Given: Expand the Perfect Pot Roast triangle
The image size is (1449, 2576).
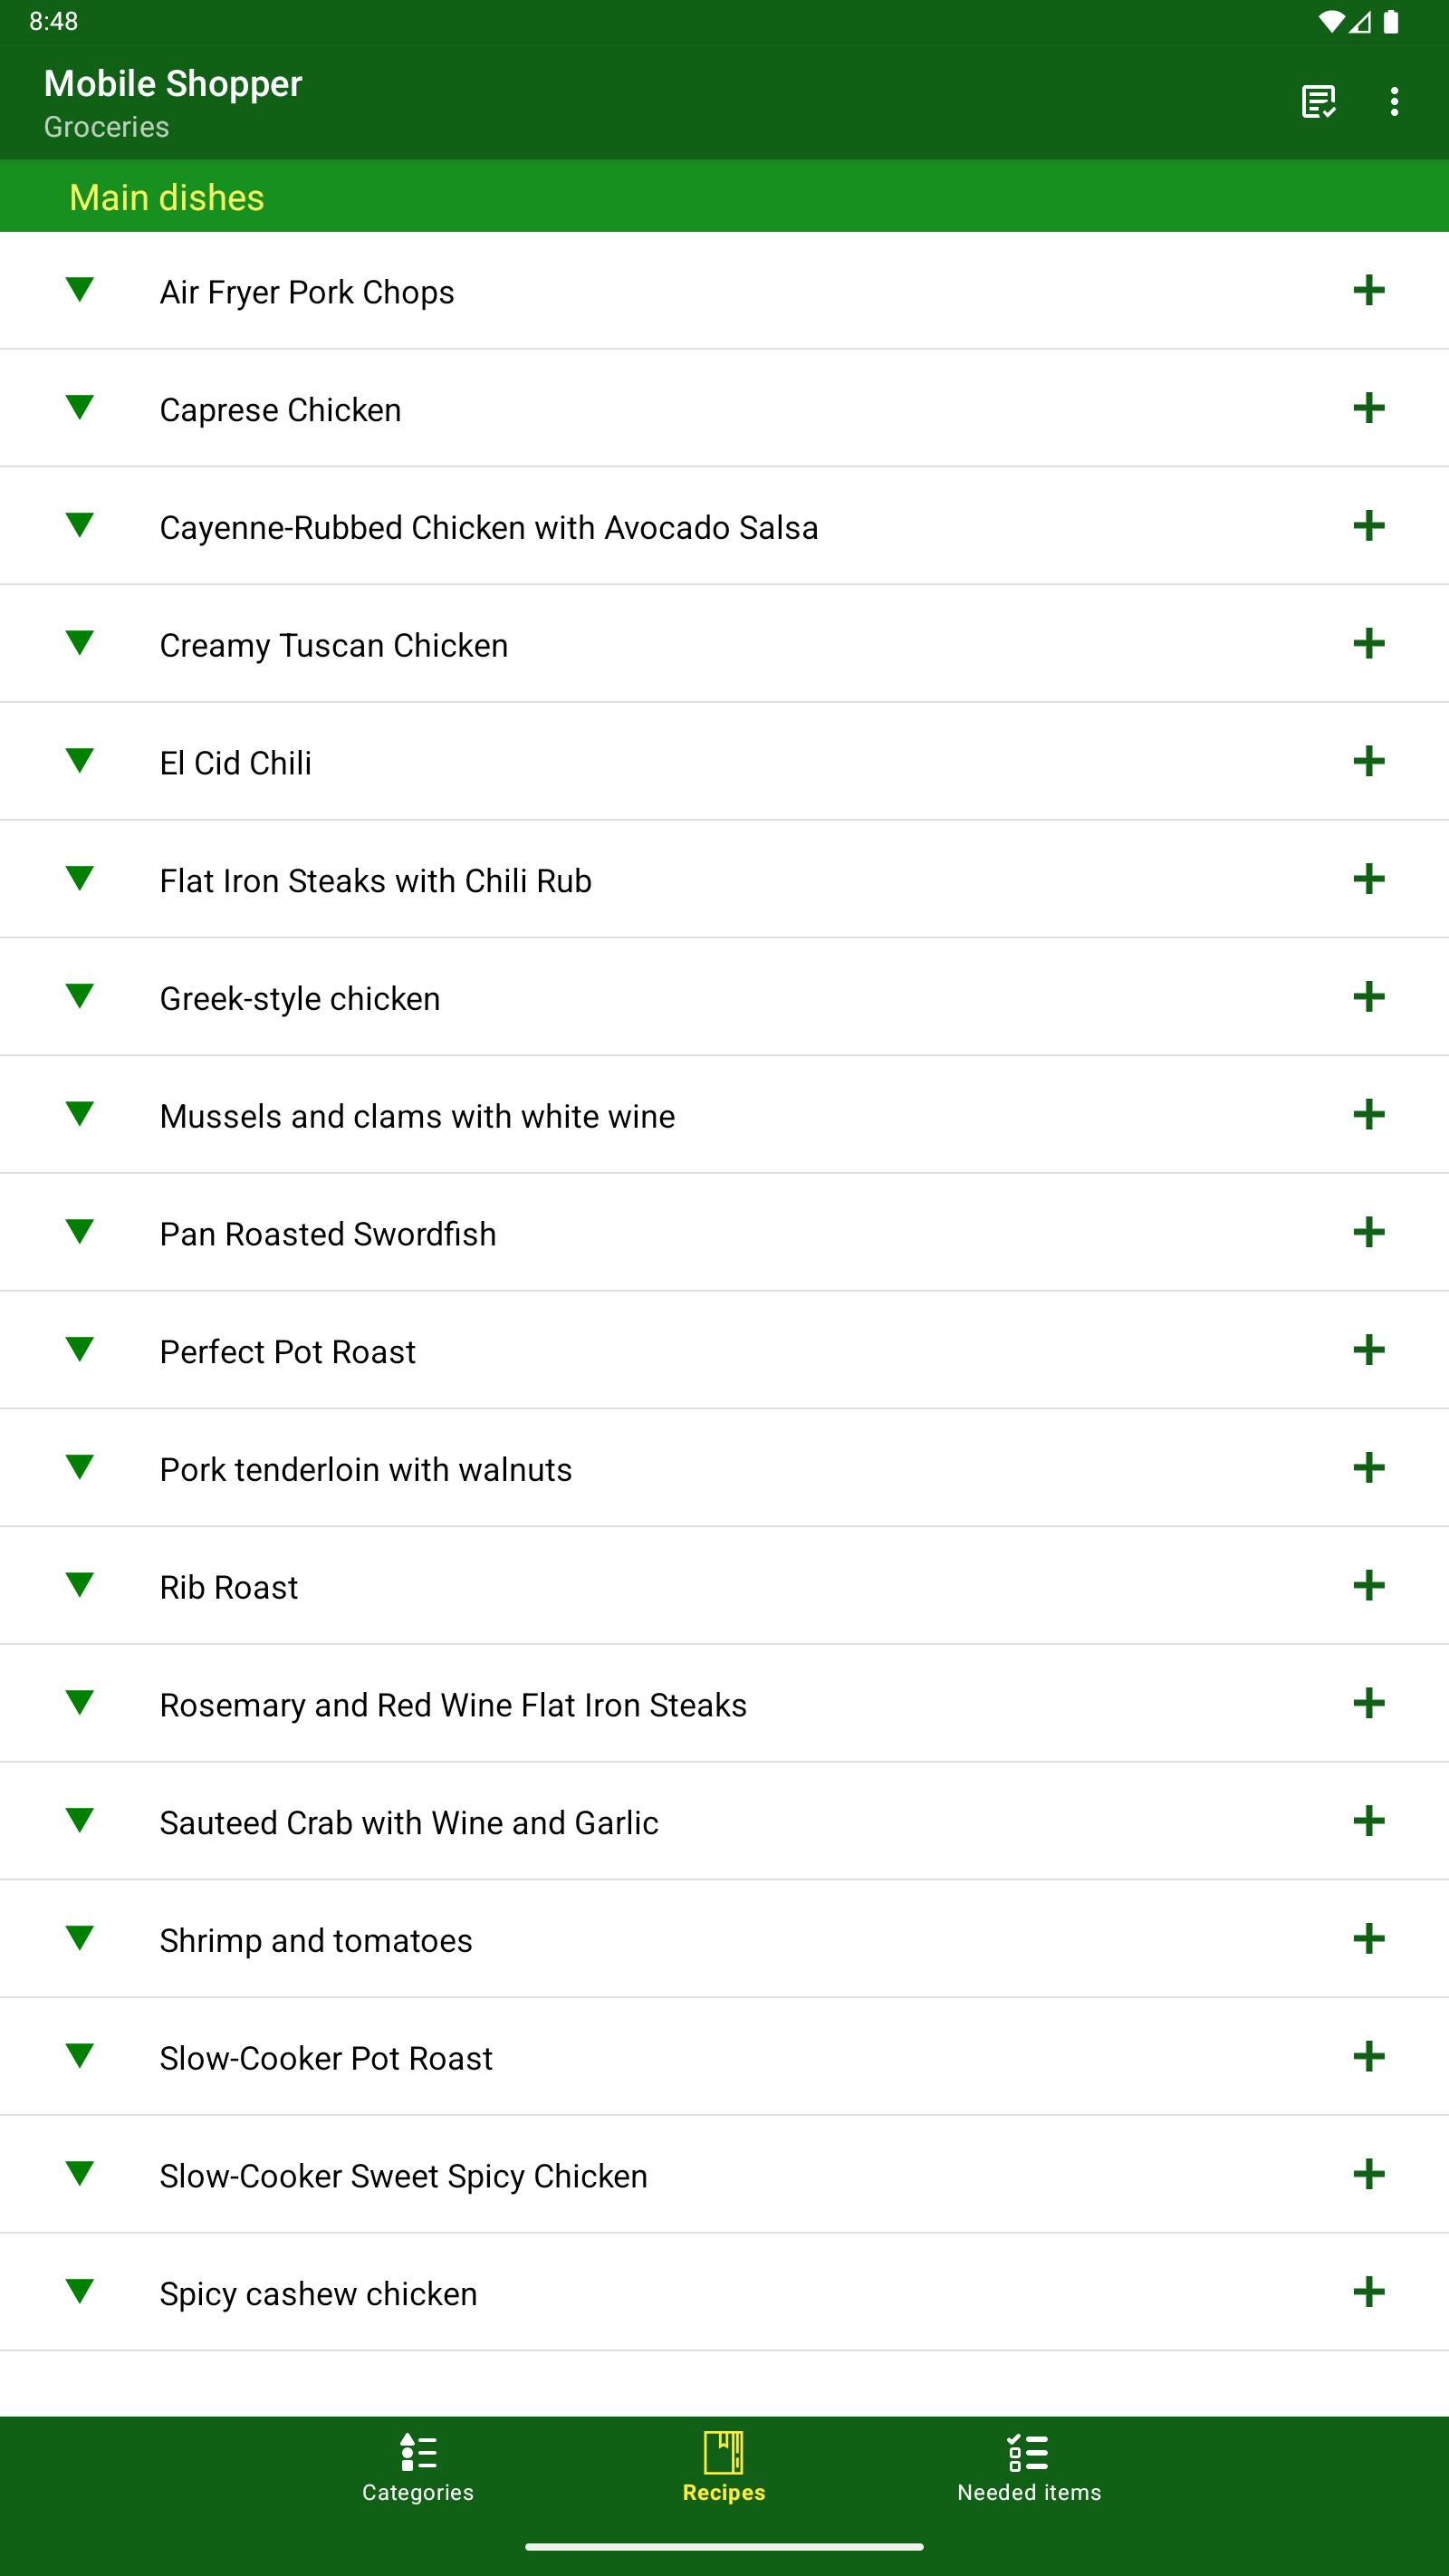Looking at the screenshot, I should [x=80, y=1348].
